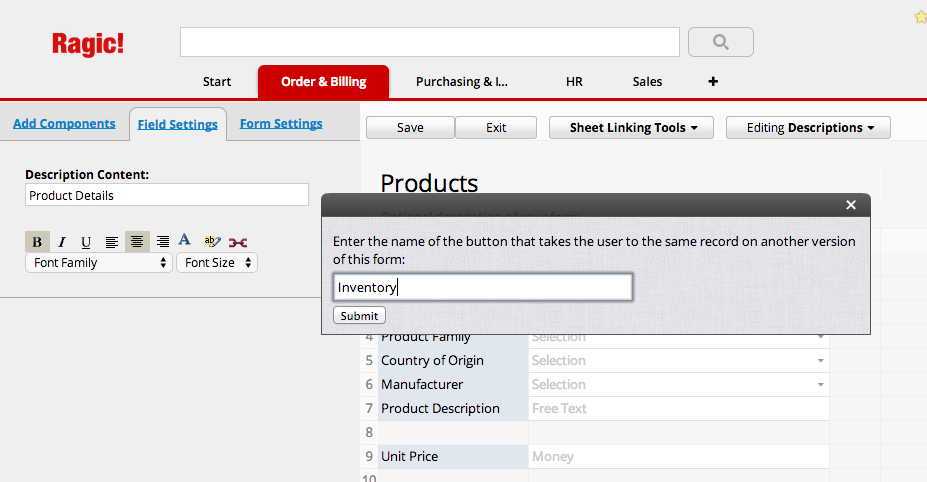Switch to Field Settings panel
The width and height of the screenshot is (927, 482).
click(x=177, y=124)
